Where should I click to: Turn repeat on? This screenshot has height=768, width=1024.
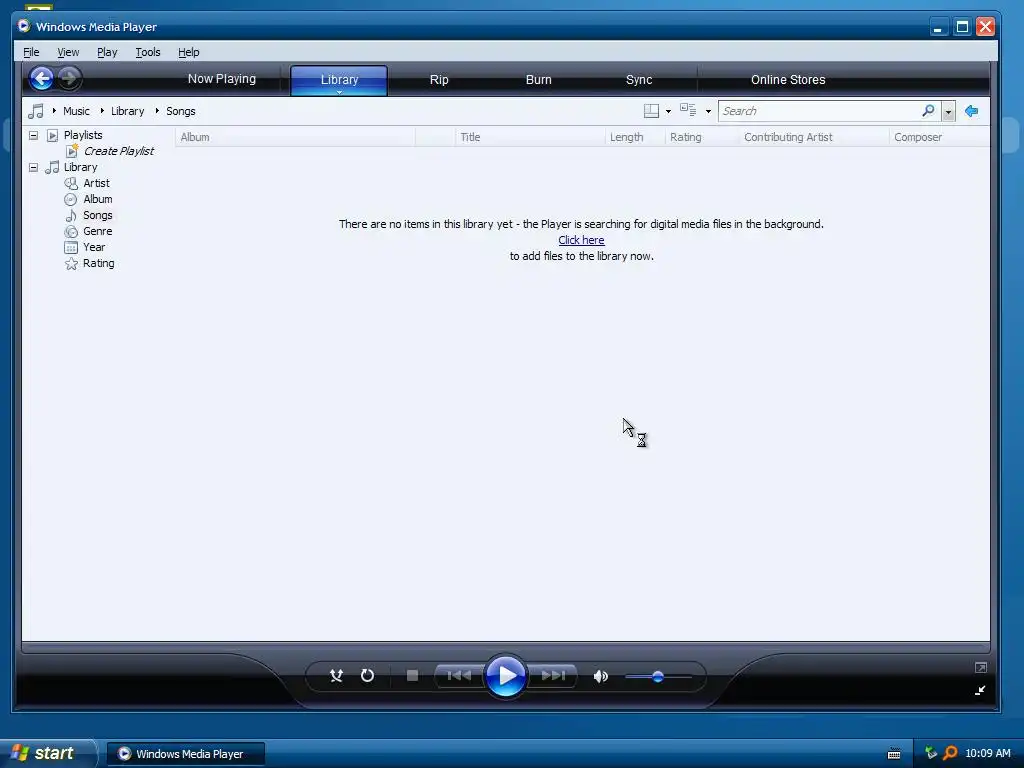coord(368,675)
